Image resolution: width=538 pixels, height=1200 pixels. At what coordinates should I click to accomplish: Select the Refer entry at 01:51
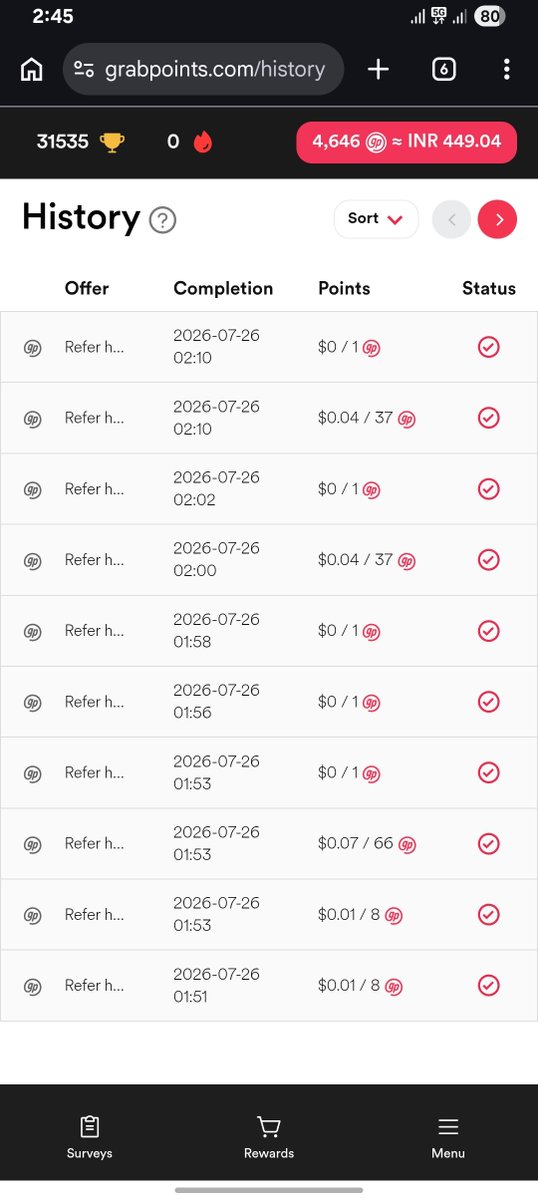[269, 986]
